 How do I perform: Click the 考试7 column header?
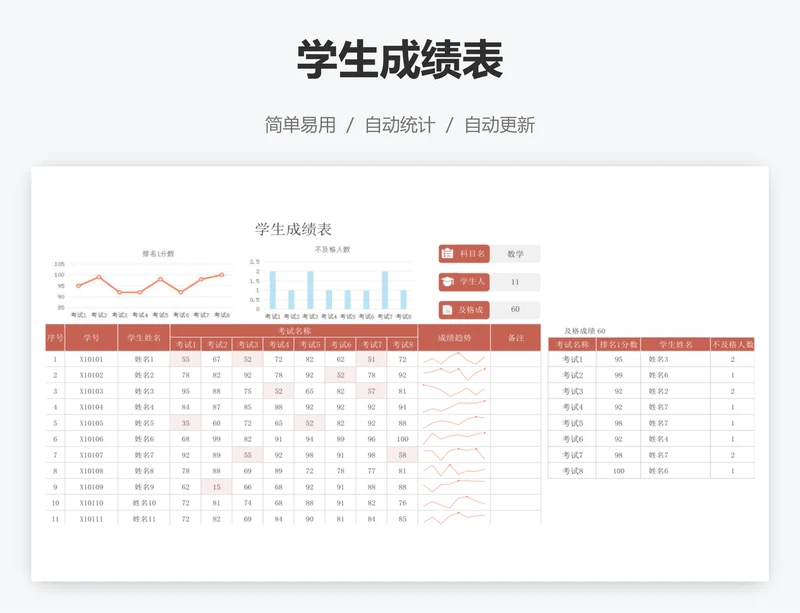371,345
